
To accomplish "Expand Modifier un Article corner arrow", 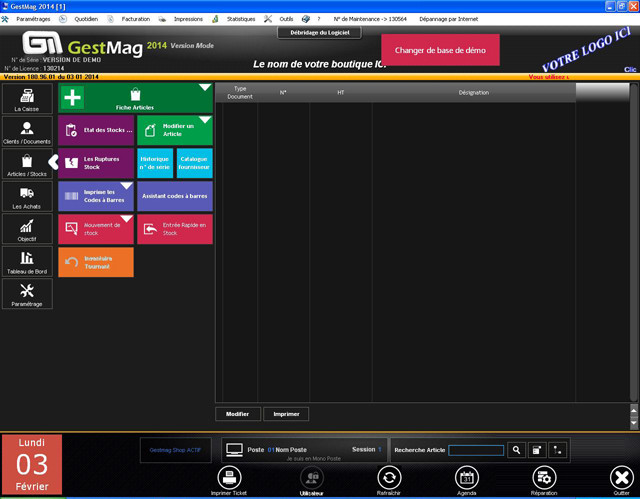I will 205,121.
